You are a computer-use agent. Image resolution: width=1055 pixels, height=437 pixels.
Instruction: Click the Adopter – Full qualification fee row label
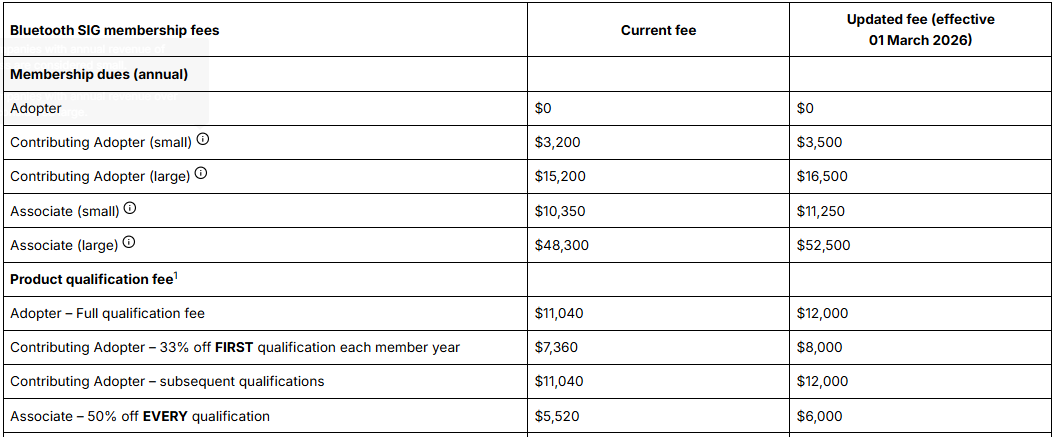point(107,313)
